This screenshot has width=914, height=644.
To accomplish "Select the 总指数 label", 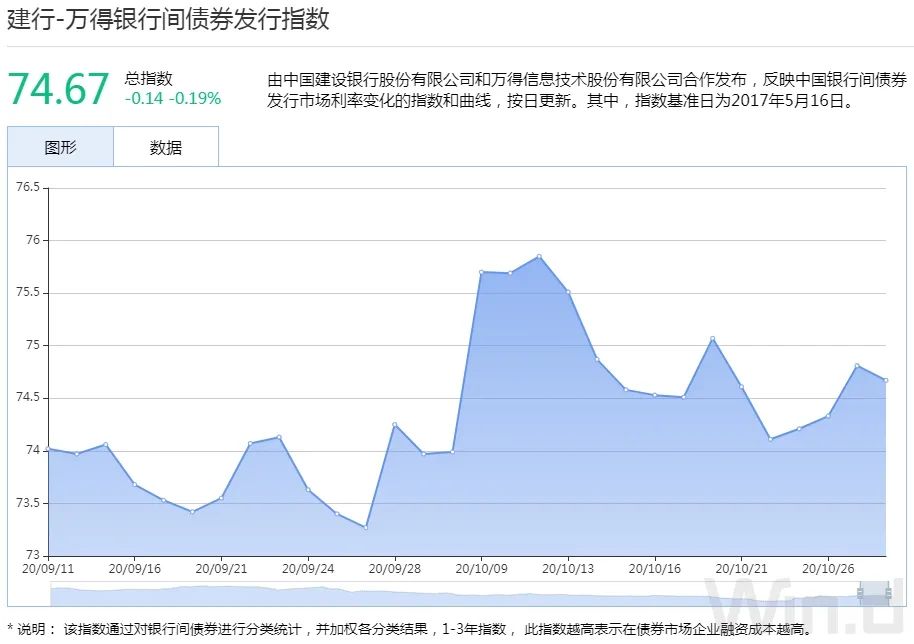I will tap(149, 78).
